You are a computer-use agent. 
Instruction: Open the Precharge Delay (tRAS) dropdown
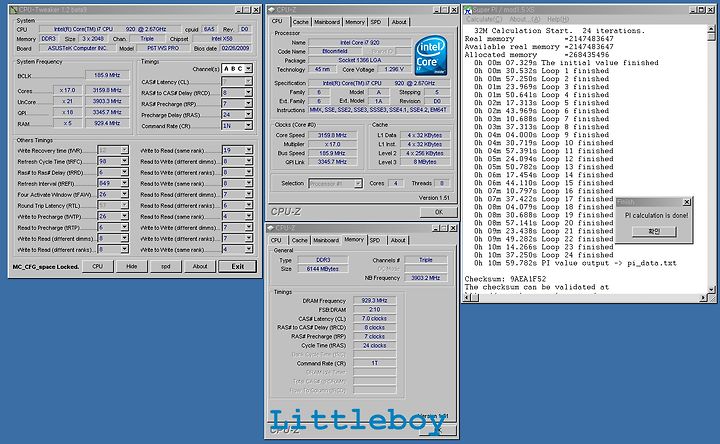point(248,114)
